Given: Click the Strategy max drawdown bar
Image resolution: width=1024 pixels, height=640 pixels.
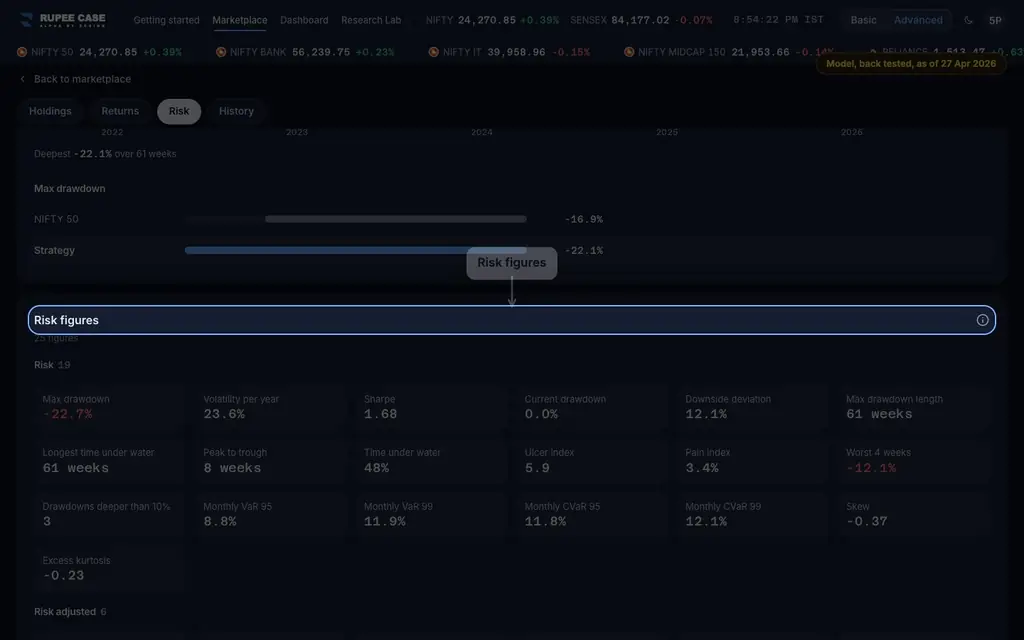Looking at the screenshot, I should [355, 250].
